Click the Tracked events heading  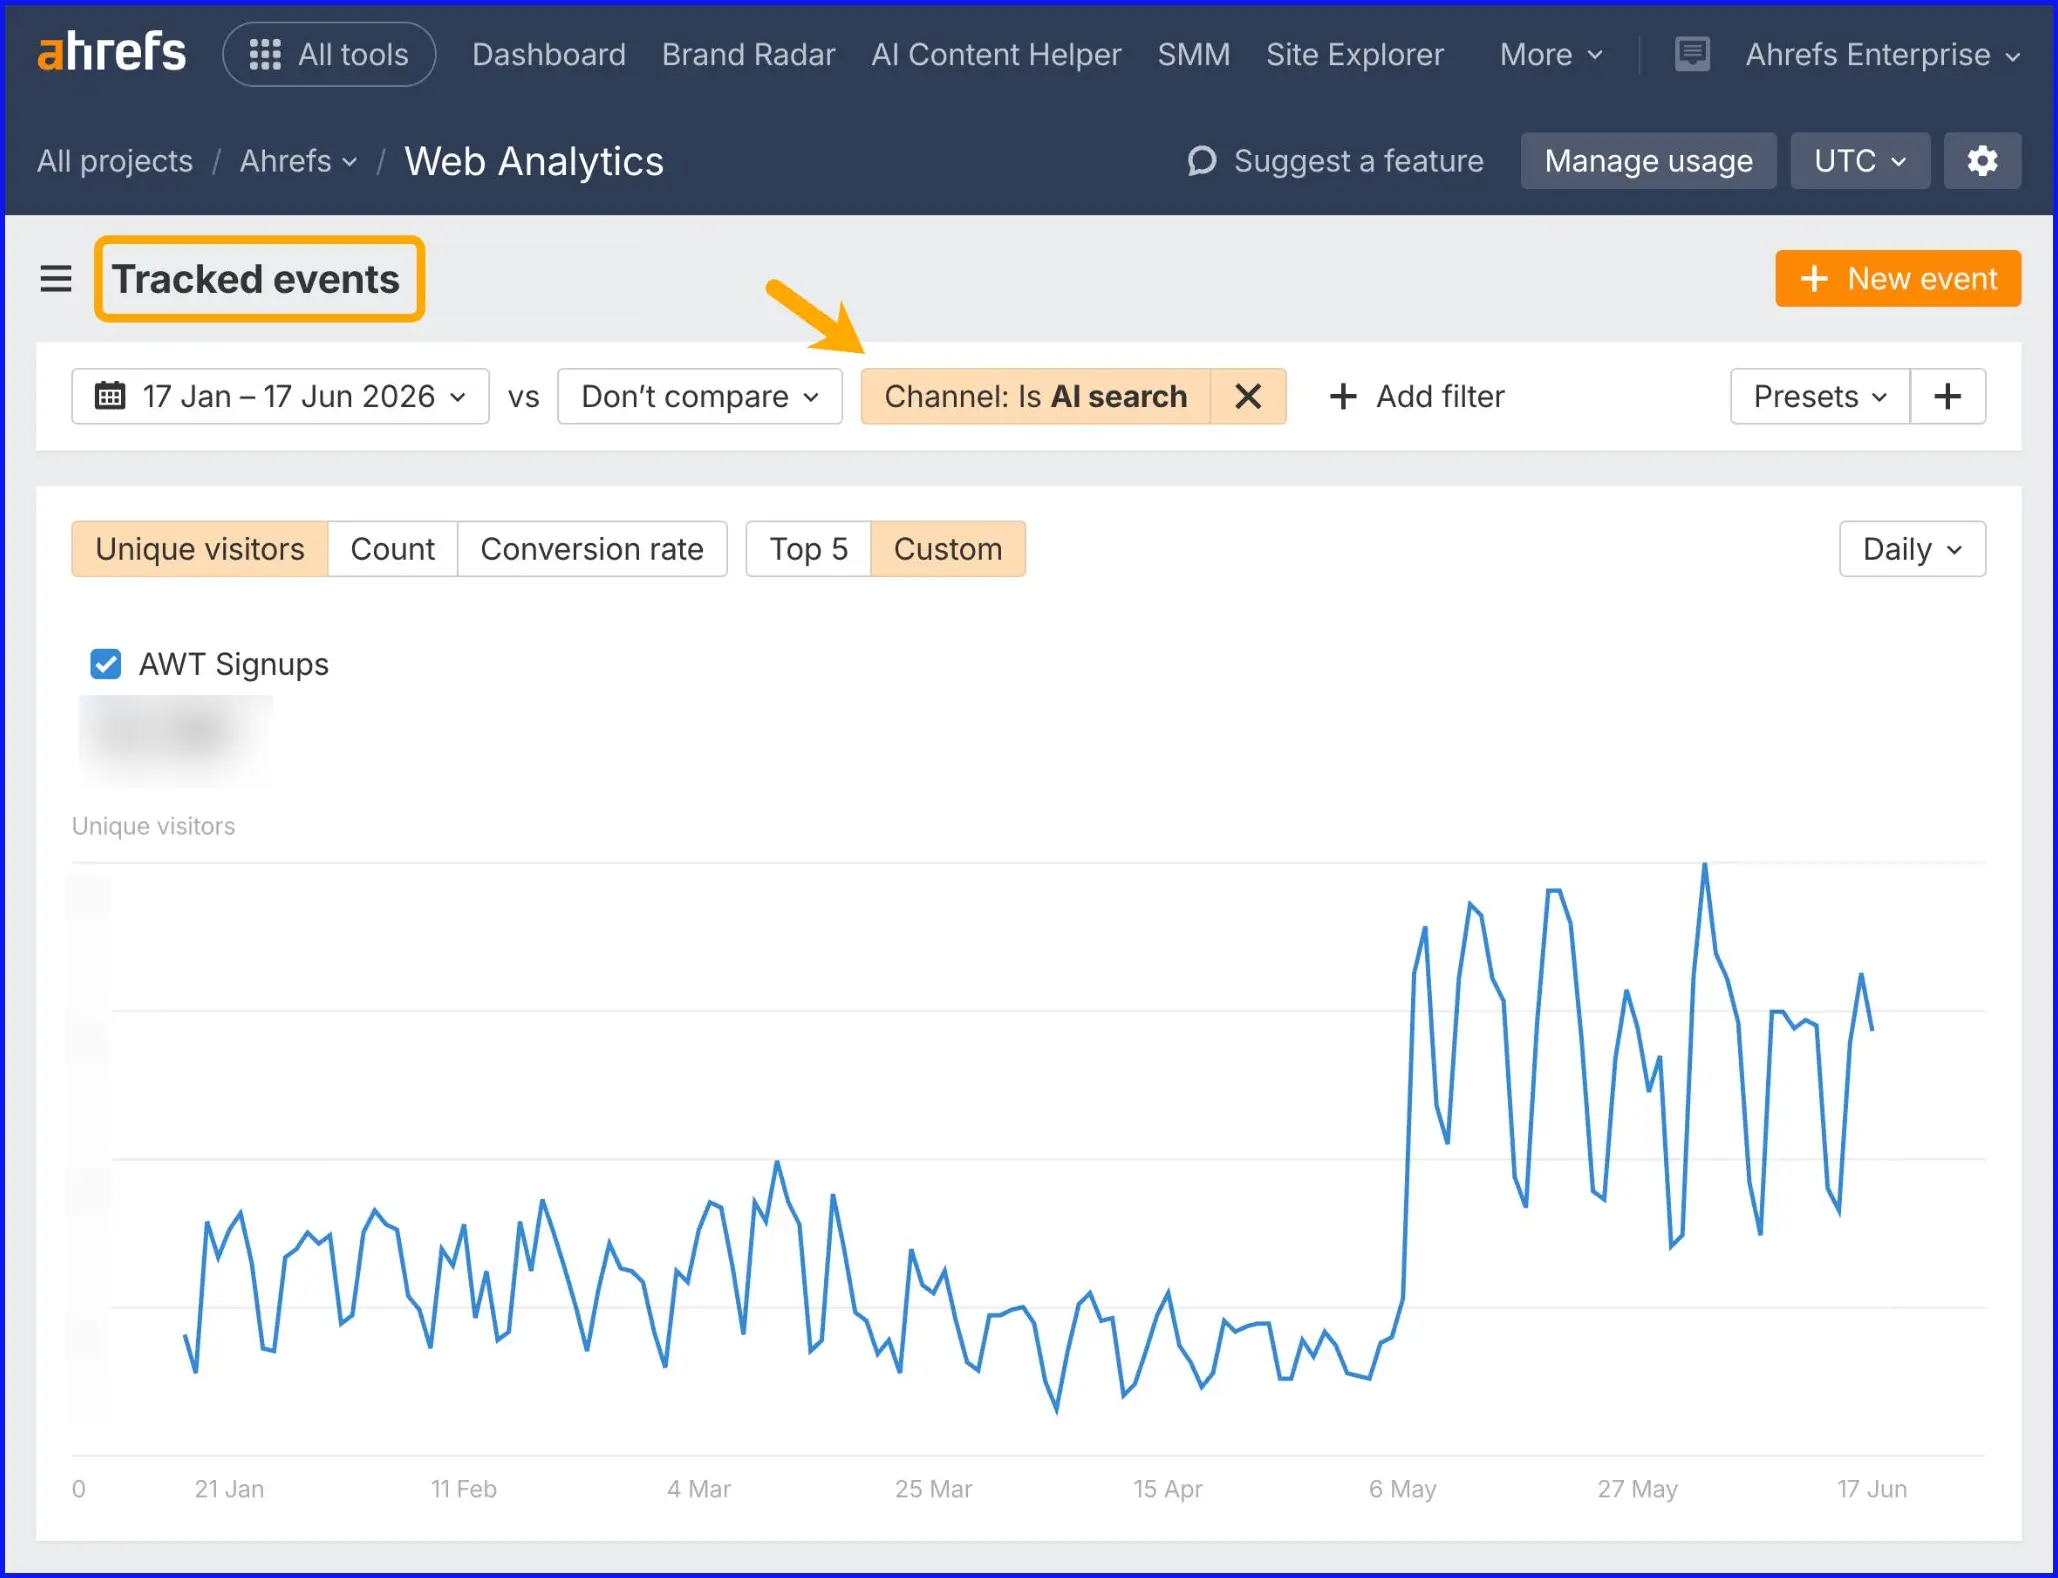tap(258, 279)
